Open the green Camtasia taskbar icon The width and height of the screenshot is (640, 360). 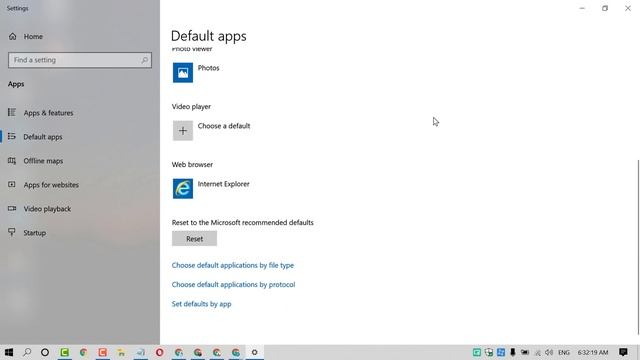click(x=64, y=352)
